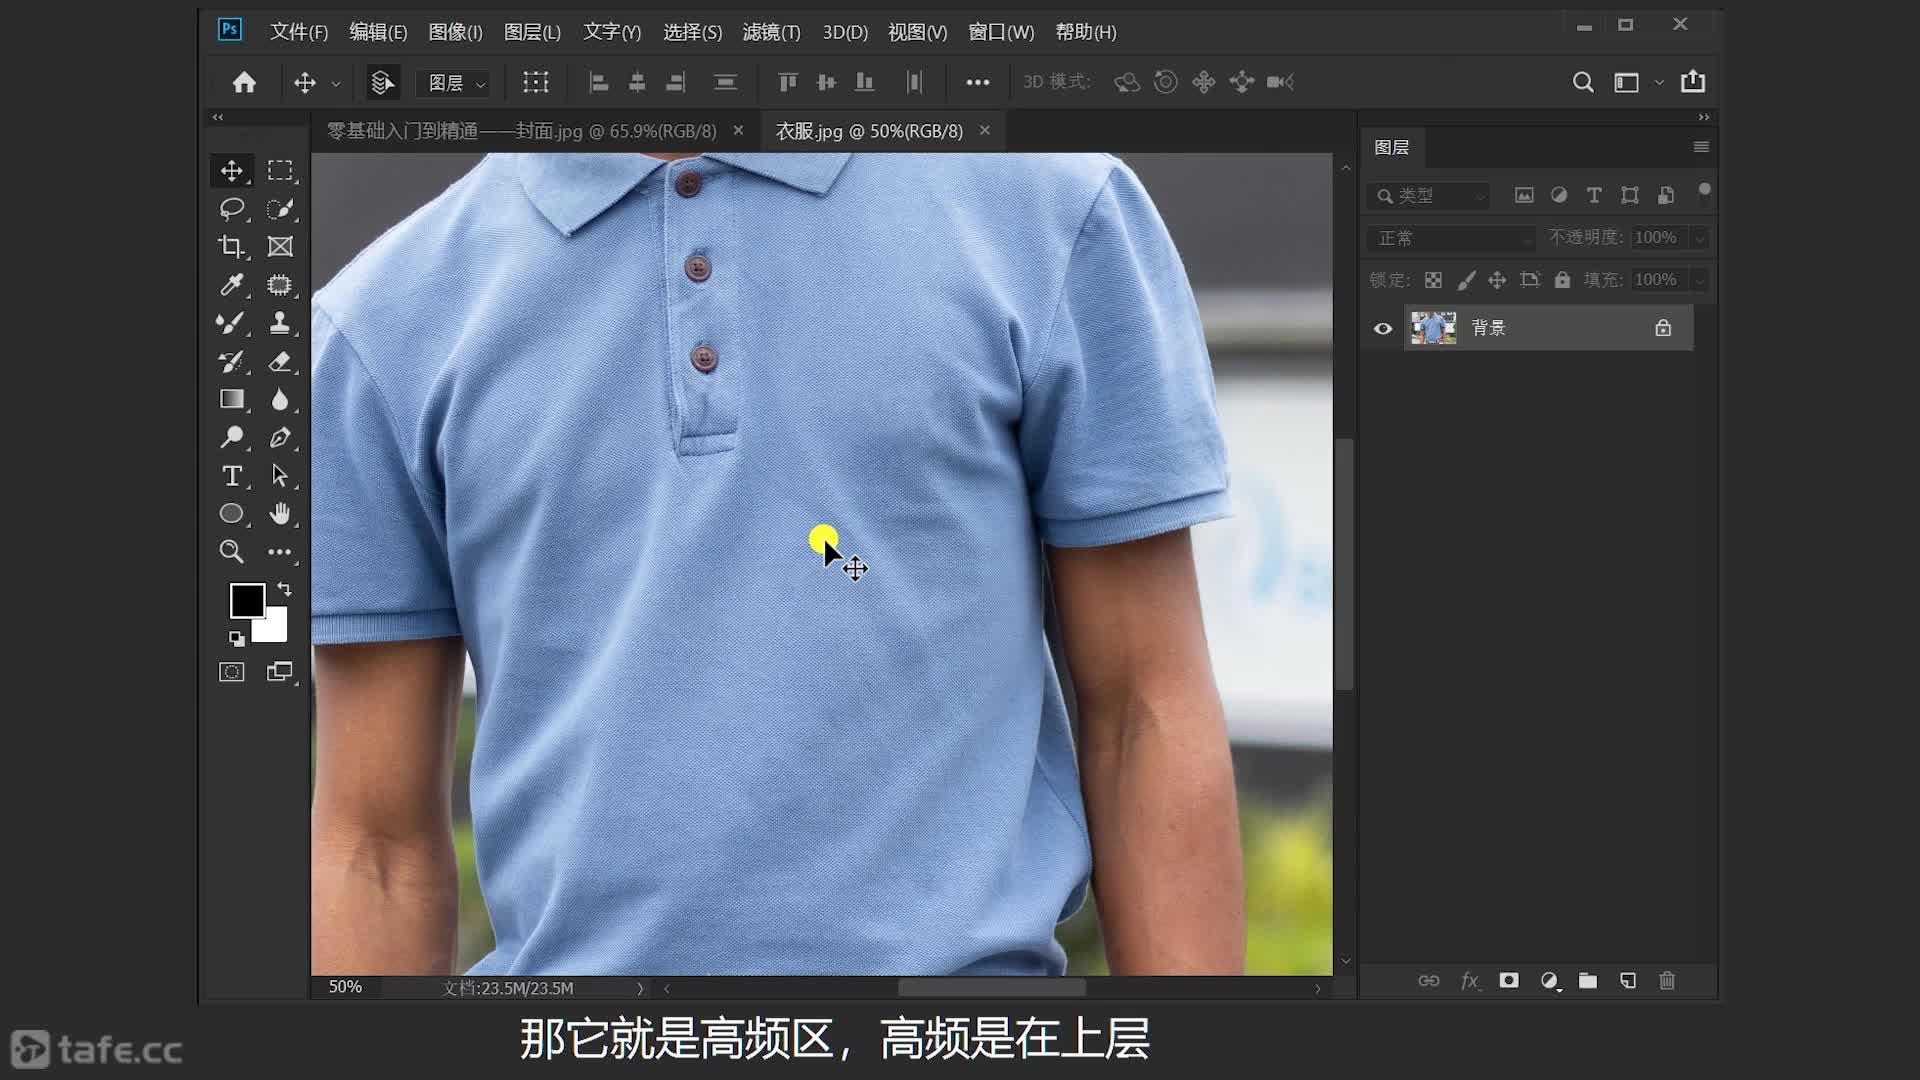Screen dimensions: 1920x1080
Task: Click the horizontal canvas scrollbar thumb
Action: [x=992, y=988]
